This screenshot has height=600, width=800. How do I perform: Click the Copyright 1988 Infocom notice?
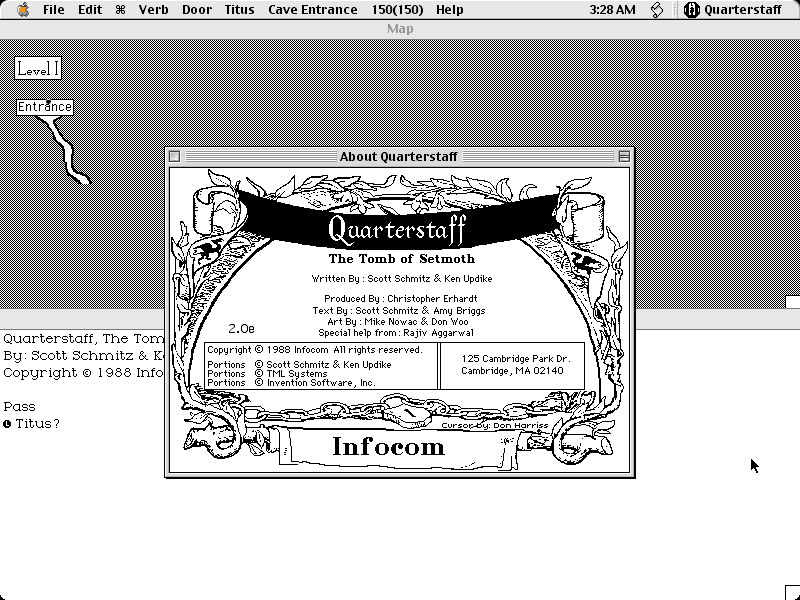315,349
